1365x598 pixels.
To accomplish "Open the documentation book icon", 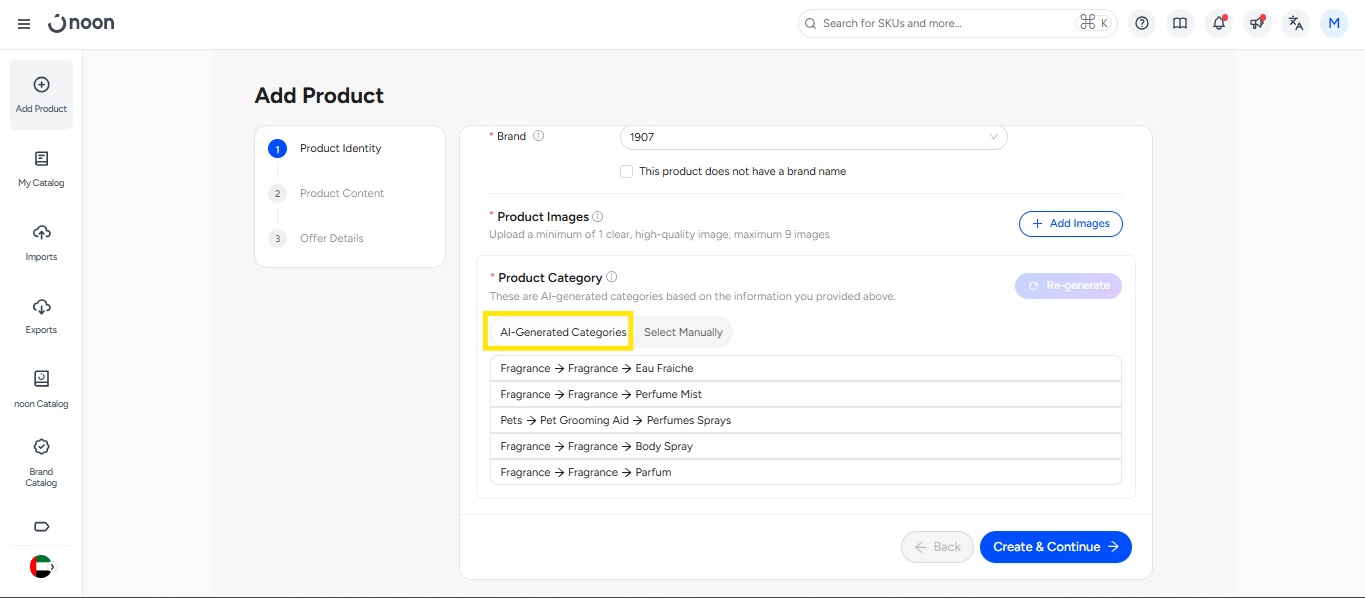I will (1180, 24).
